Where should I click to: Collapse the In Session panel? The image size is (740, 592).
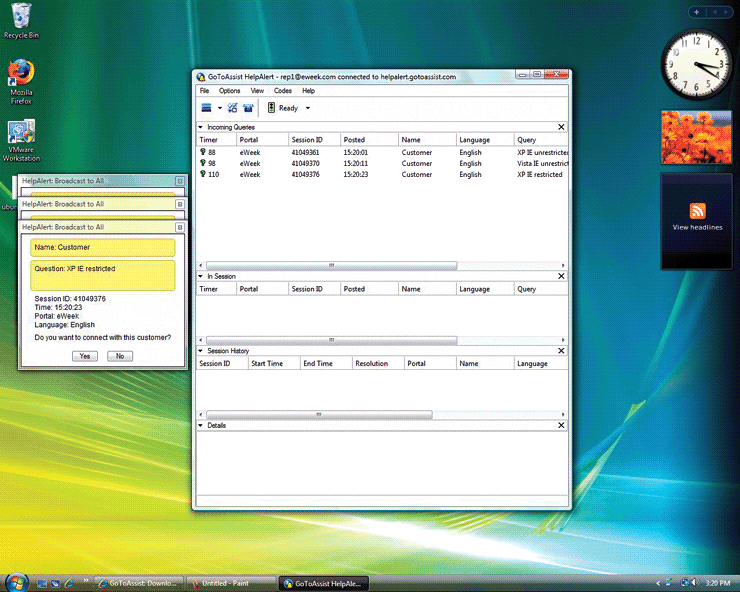[201, 276]
